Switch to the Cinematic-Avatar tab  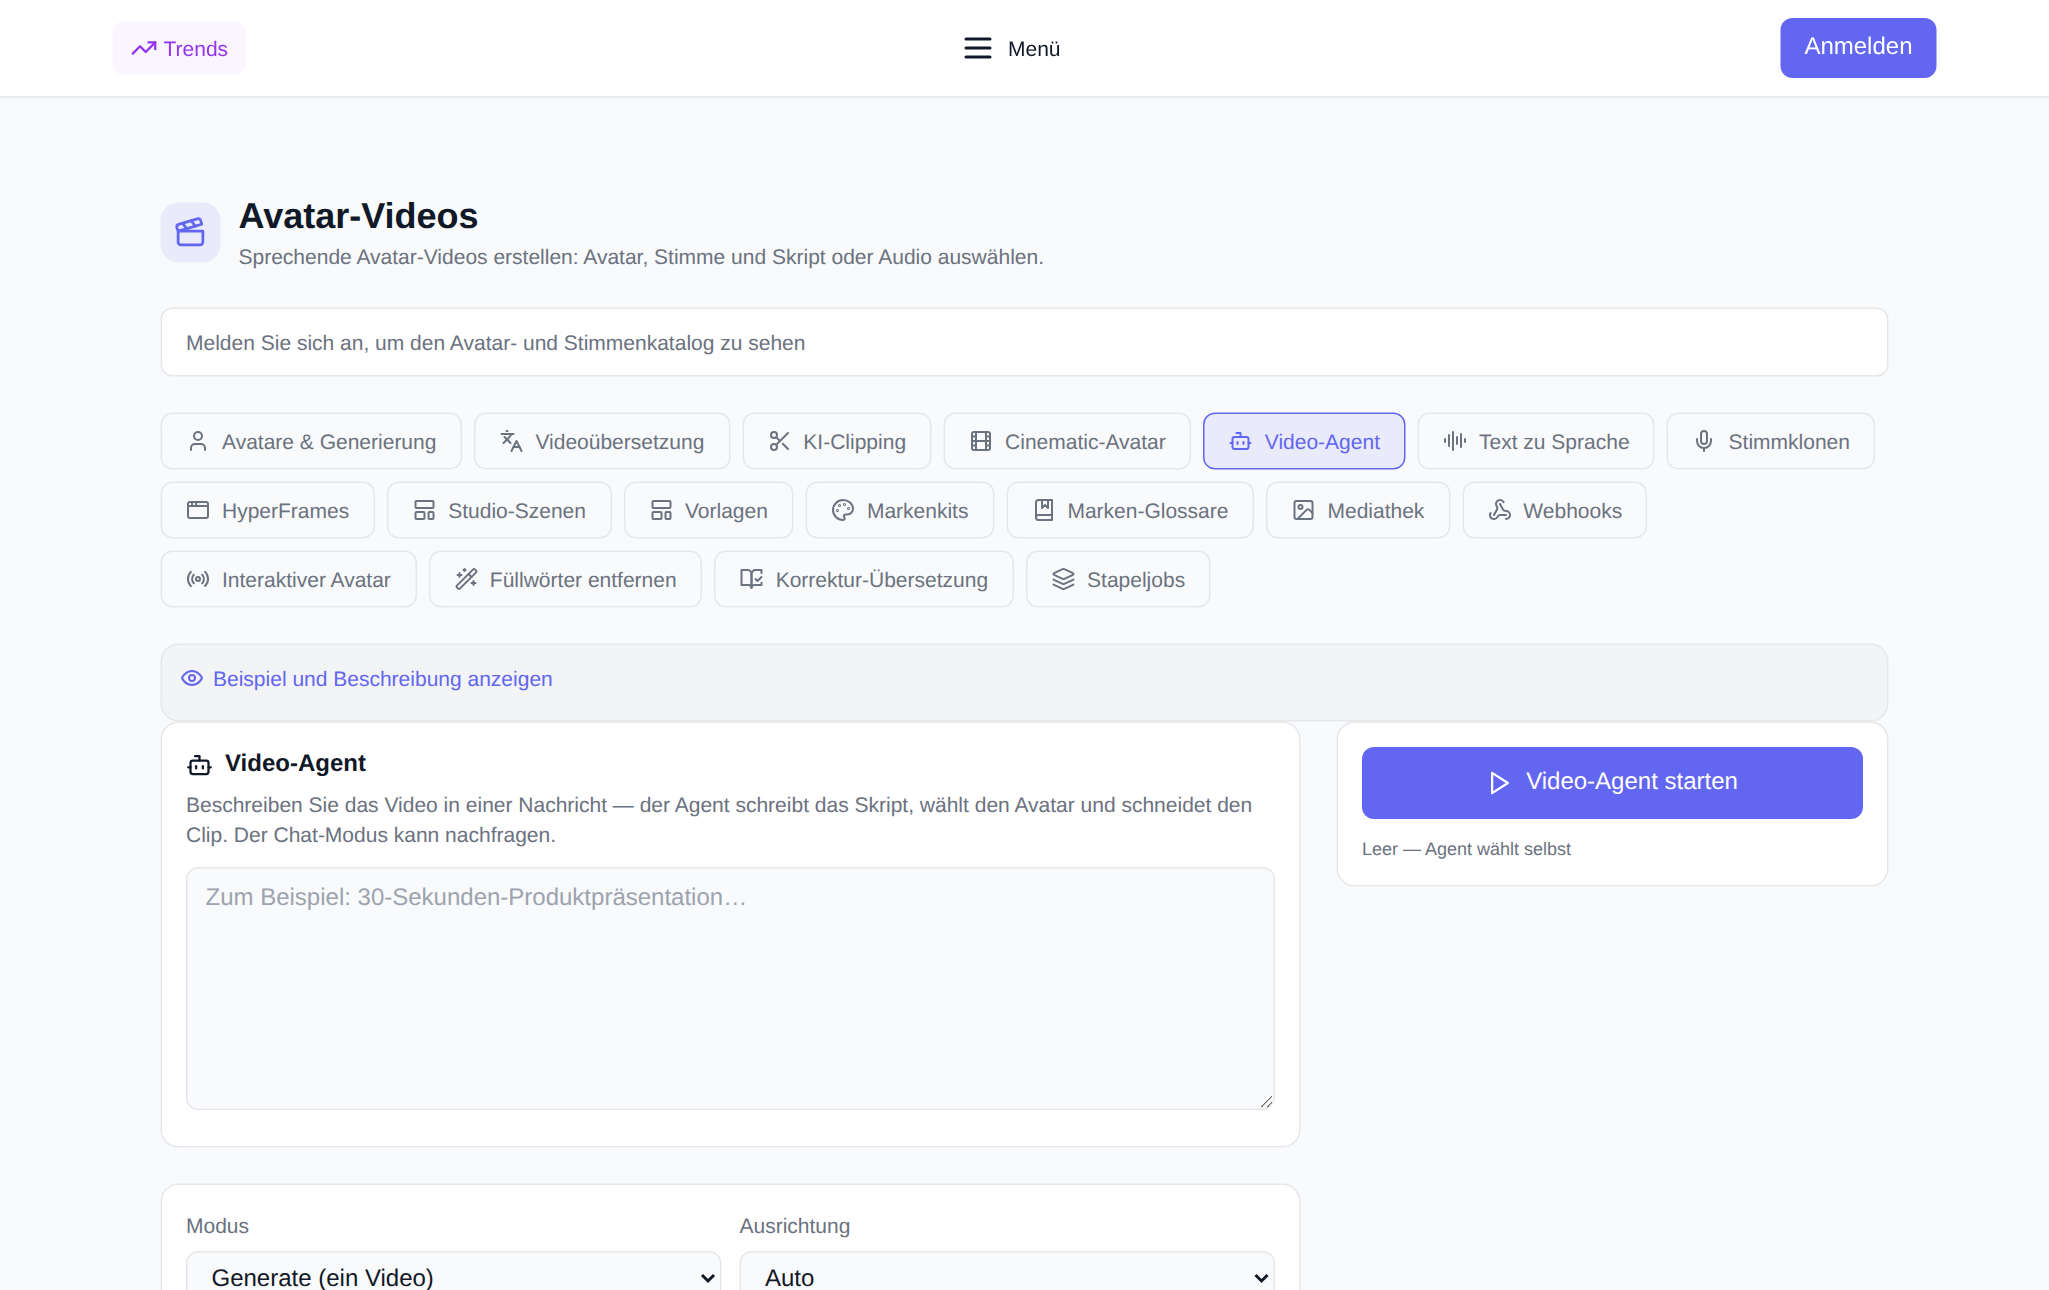point(1067,441)
